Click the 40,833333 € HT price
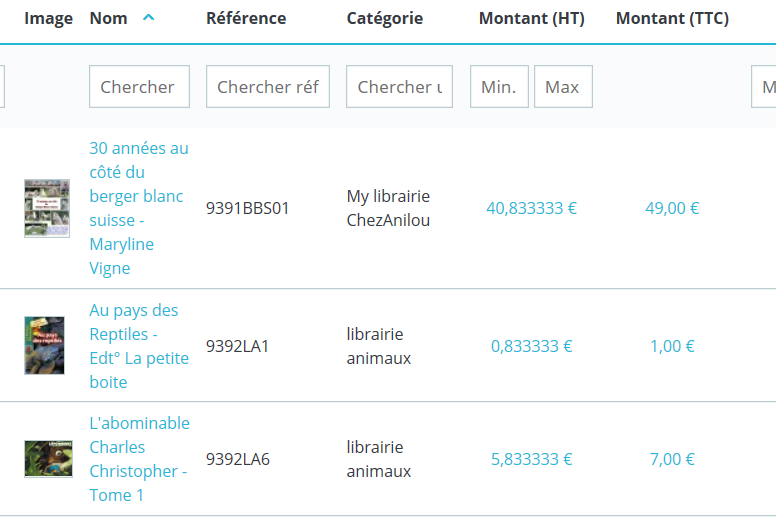776x520 pixels. [x=531, y=208]
